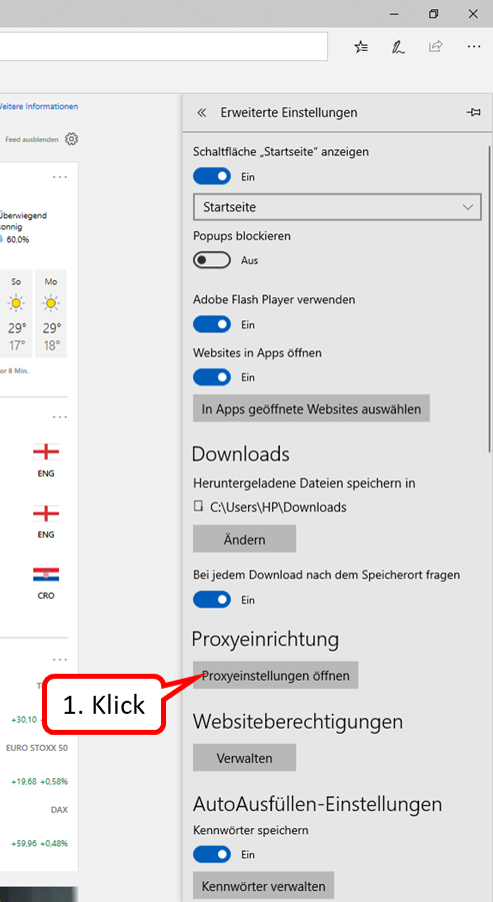Click the DAX index entry

pos(59,809)
